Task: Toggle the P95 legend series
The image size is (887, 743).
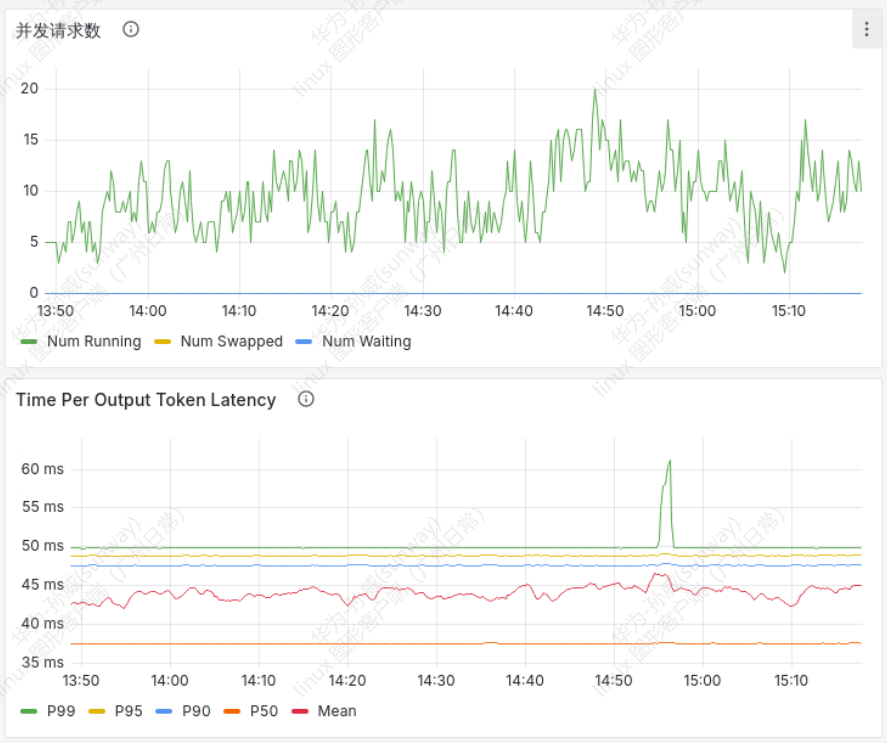Action: (x=128, y=711)
